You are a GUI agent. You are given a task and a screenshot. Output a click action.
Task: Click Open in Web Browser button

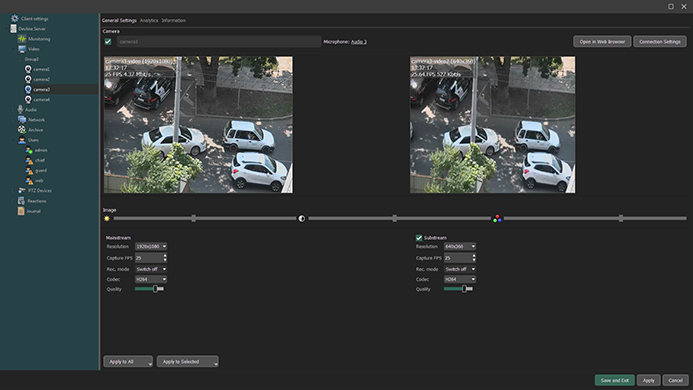602,42
